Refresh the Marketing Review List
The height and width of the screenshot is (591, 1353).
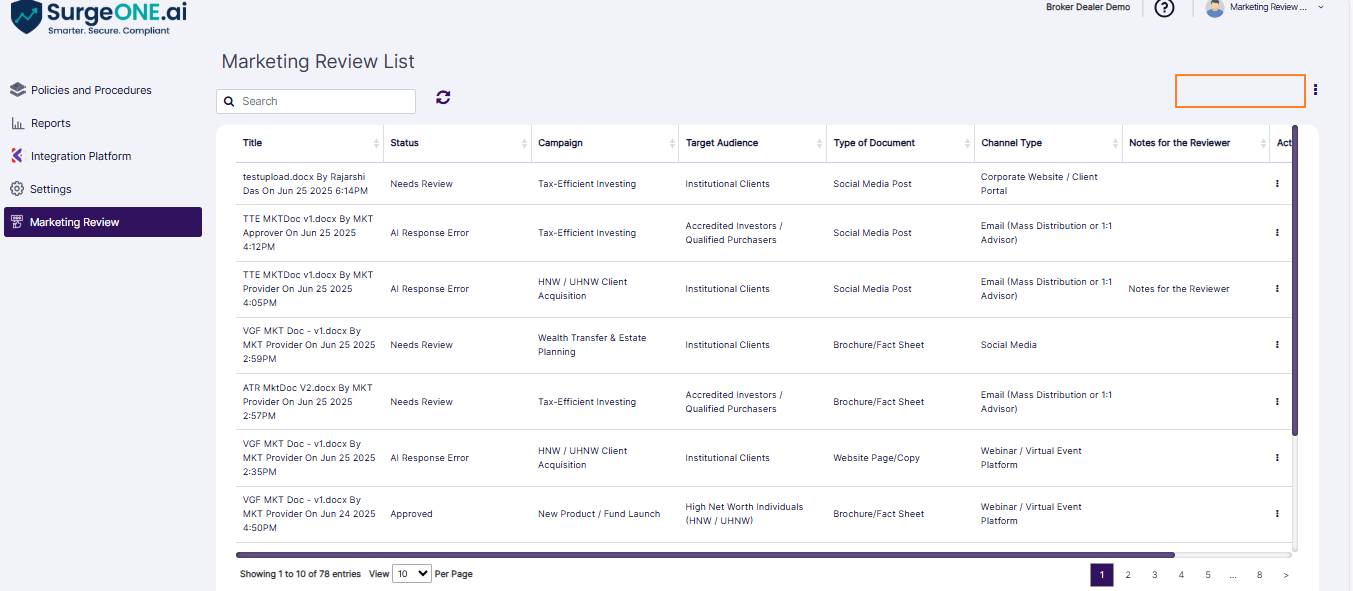click(442, 97)
